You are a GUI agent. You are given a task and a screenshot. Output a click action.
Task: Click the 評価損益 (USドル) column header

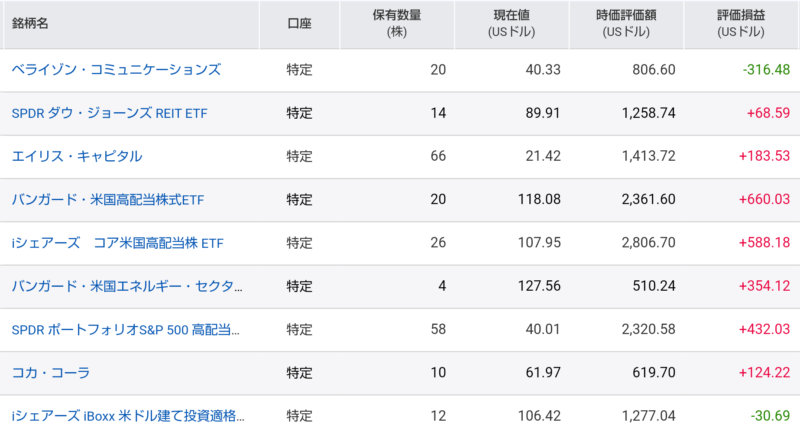pos(741,23)
